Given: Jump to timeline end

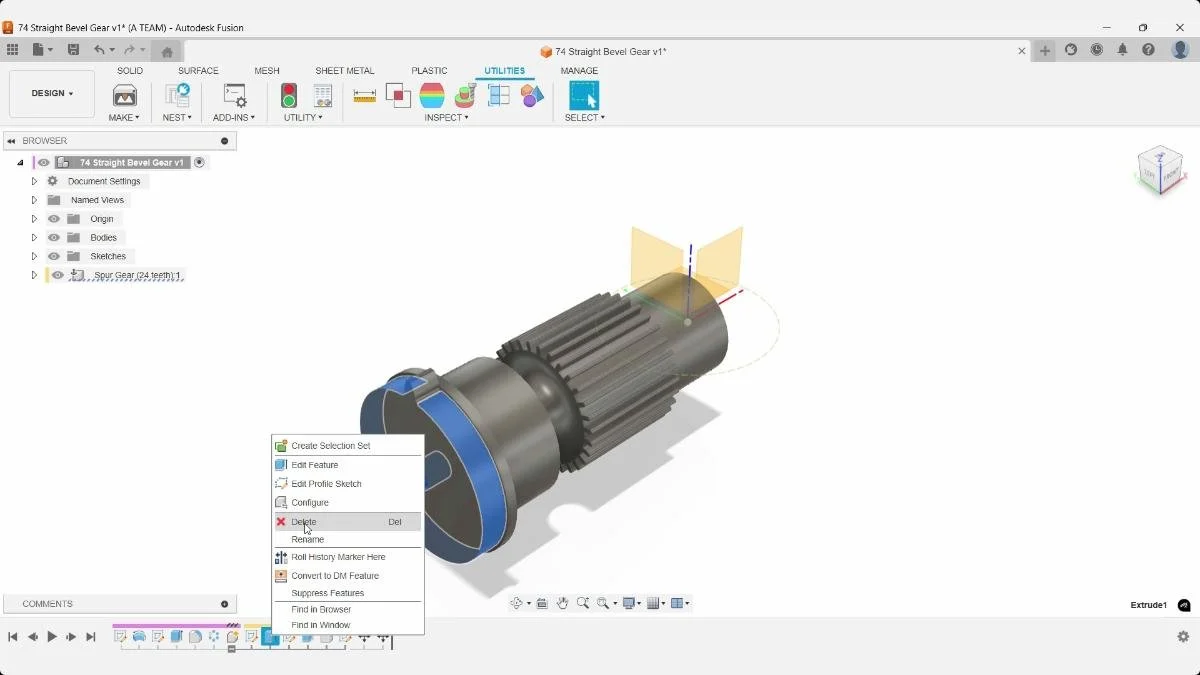Looking at the screenshot, I should click(x=91, y=637).
